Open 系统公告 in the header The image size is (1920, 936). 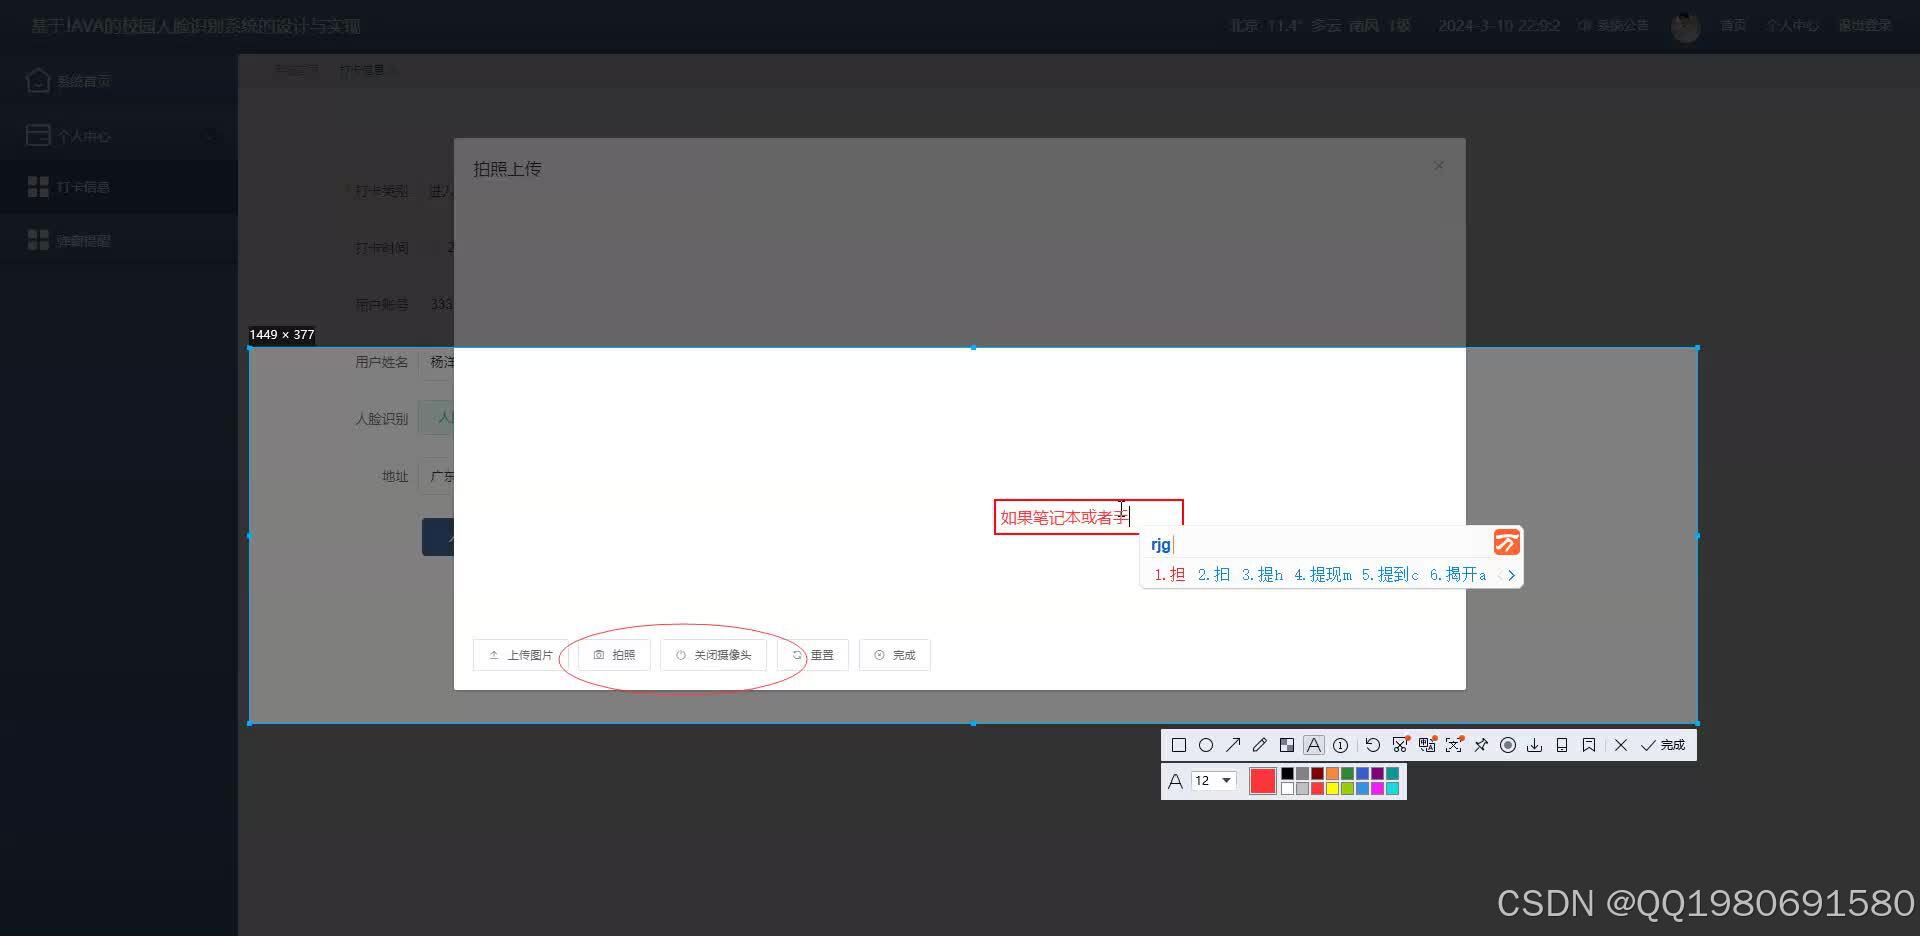[1613, 25]
